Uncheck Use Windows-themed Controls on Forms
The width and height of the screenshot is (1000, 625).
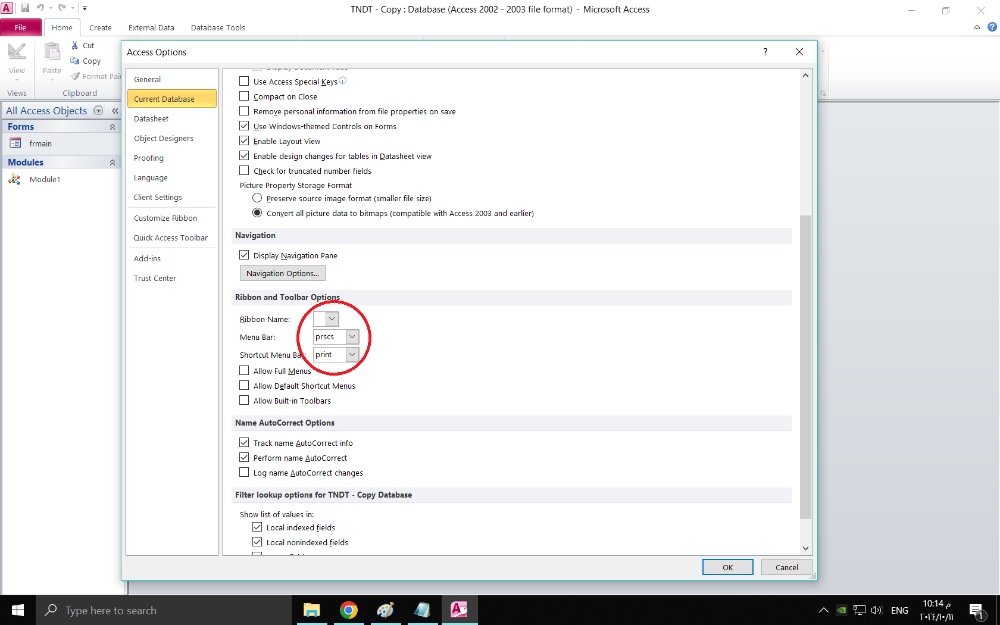pyautogui.click(x=244, y=126)
